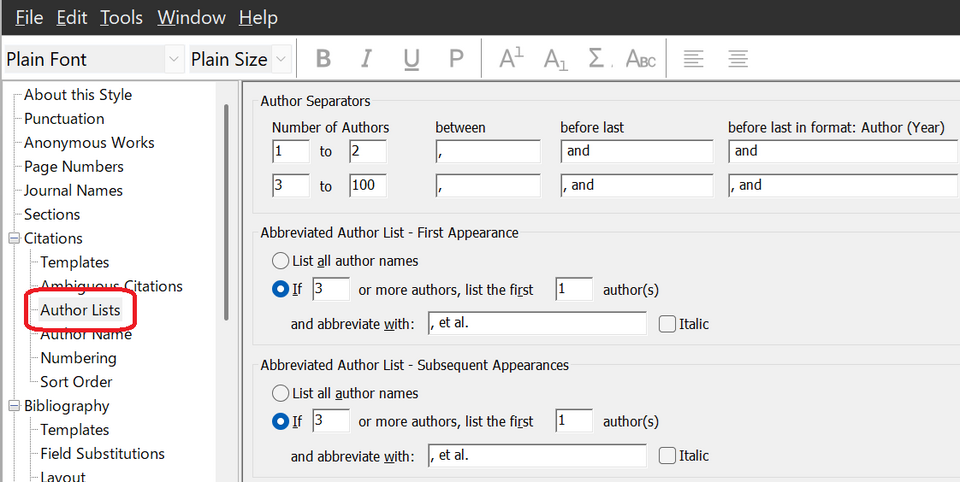The height and width of the screenshot is (482, 960).
Task: Apply Italic formatting from toolbar
Action: click(366, 59)
